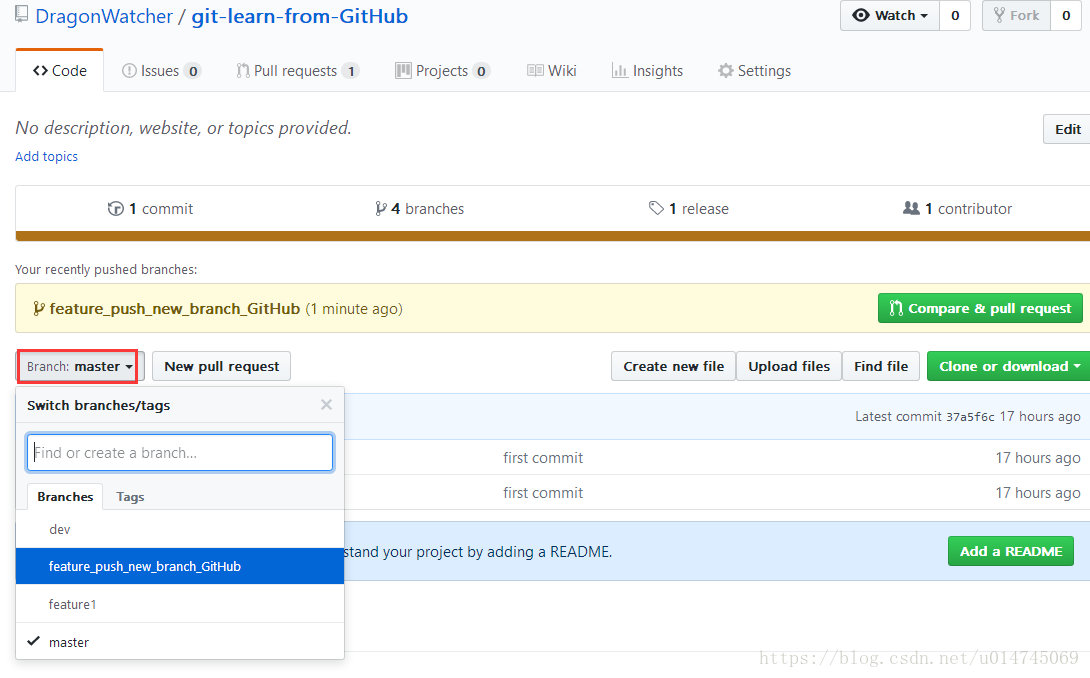Click the Code brackets icon
Viewport: 1090px width, 678px height.
(40, 71)
